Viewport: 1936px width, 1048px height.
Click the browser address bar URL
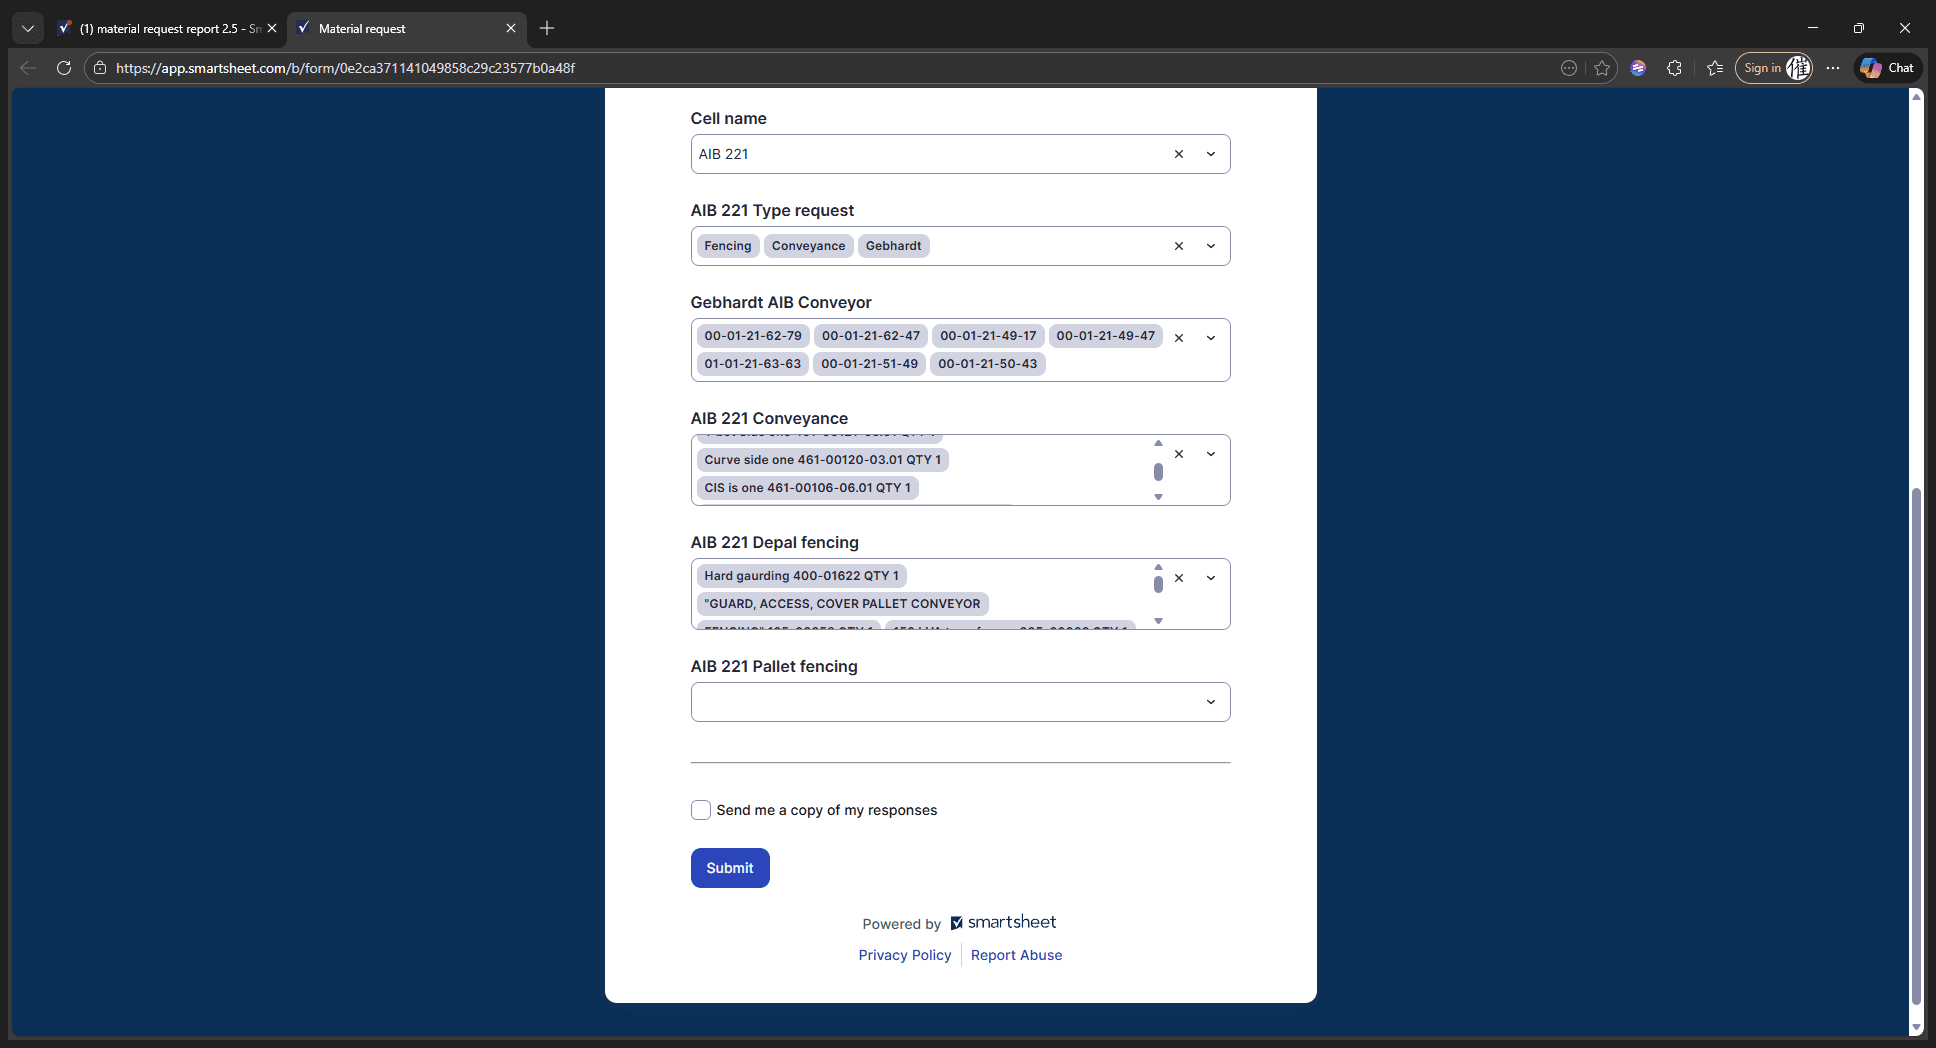(345, 68)
